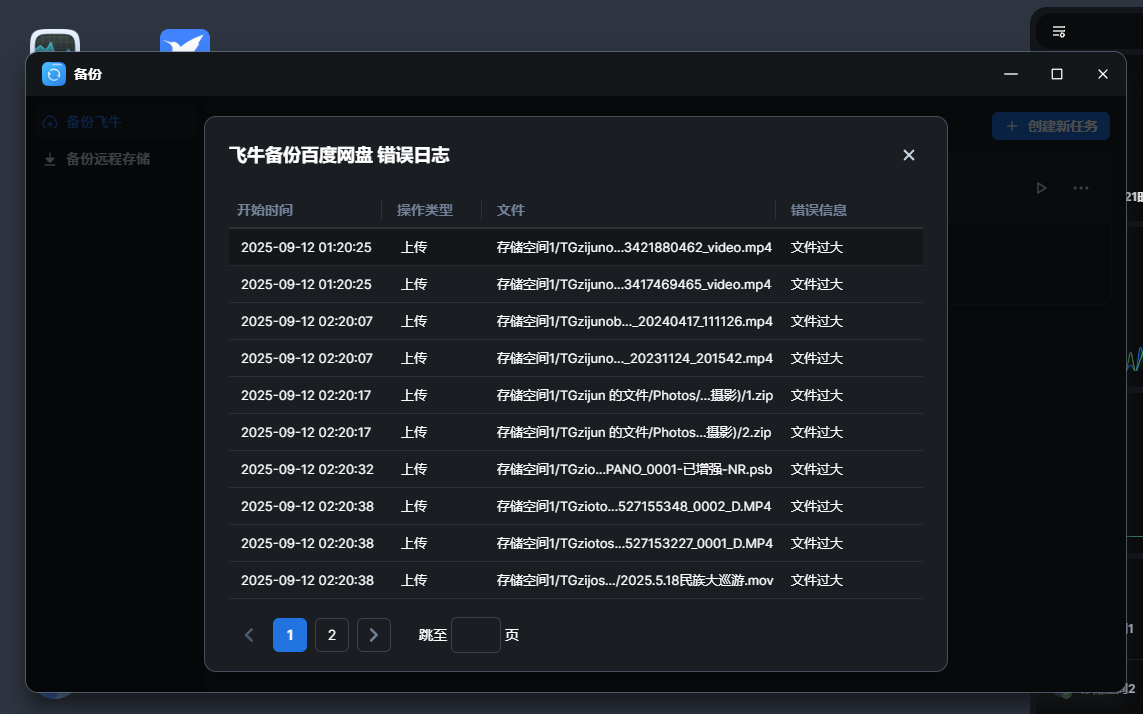Open the system monitor desktop icon

pos(55,41)
